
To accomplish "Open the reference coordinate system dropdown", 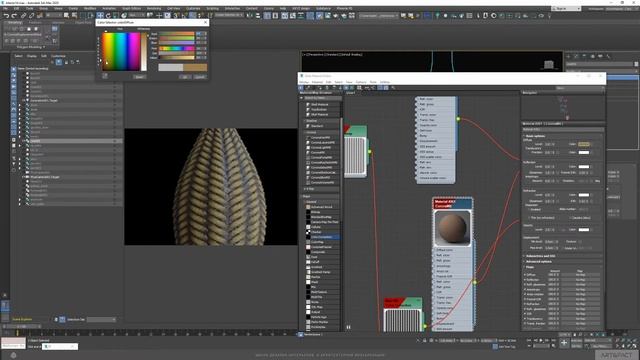I will pos(137,16).
